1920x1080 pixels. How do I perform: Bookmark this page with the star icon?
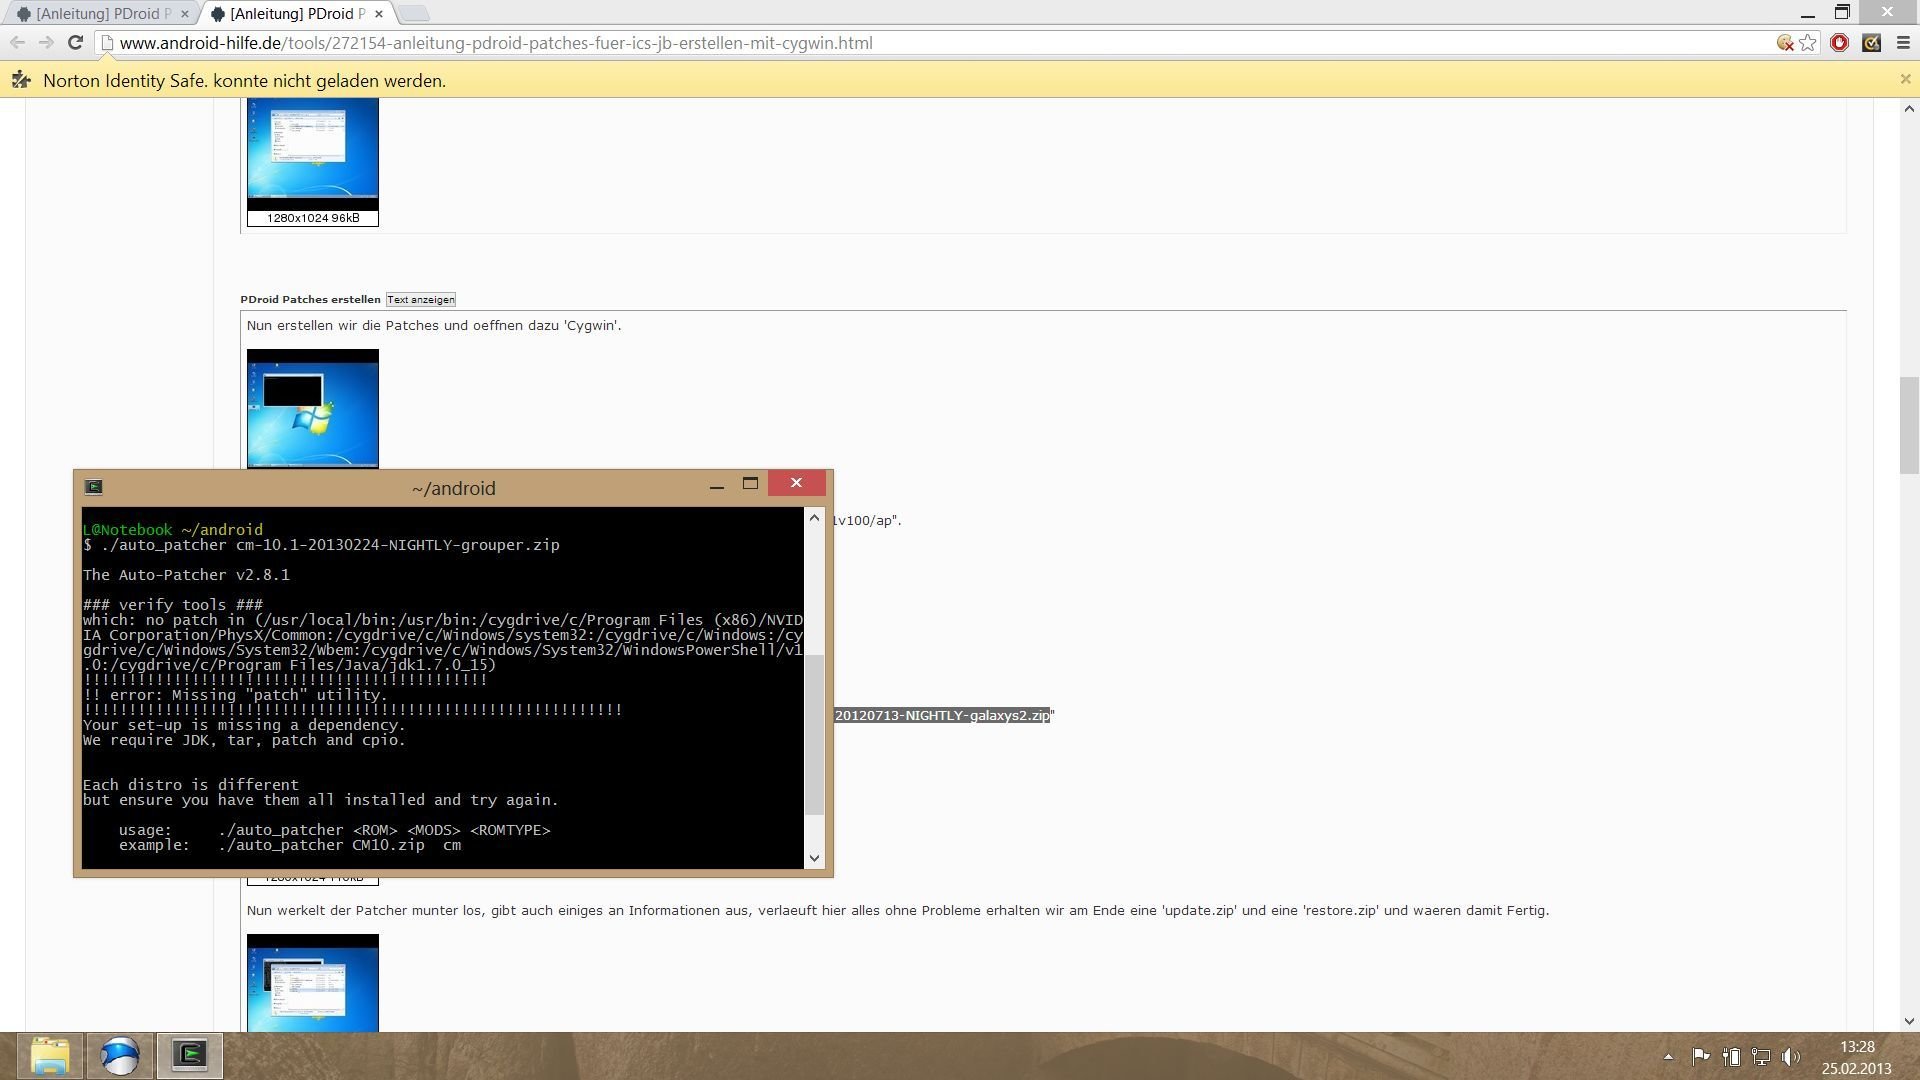(x=1808, y=43)
